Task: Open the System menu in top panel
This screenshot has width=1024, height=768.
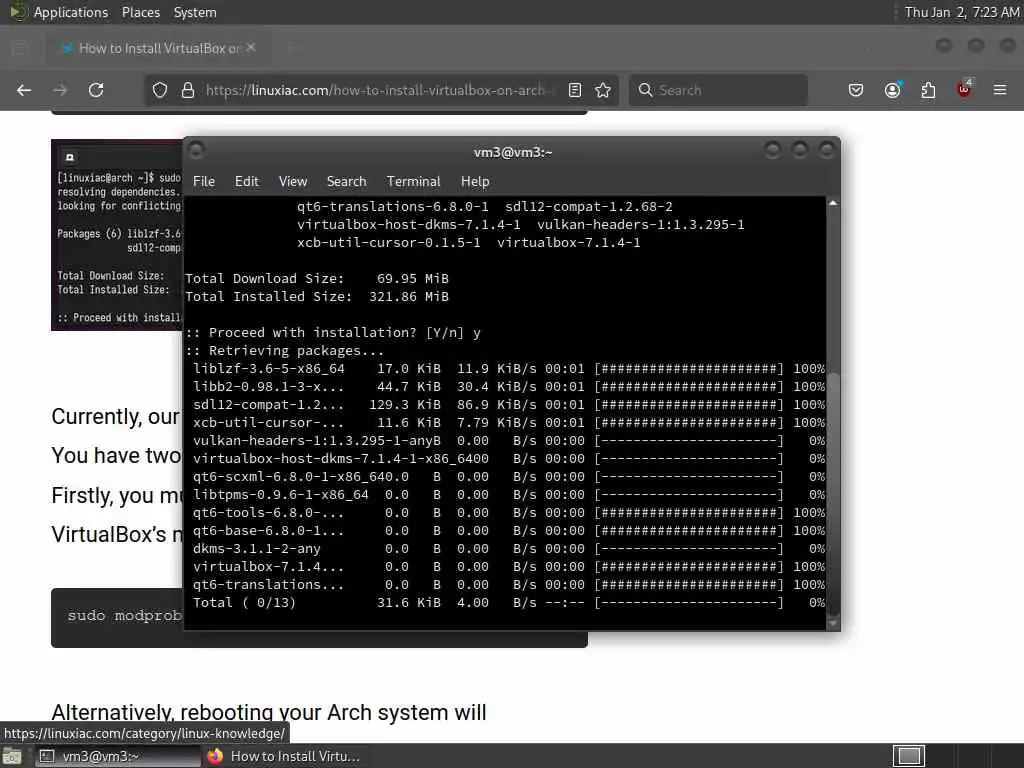Action: [195, 12]
